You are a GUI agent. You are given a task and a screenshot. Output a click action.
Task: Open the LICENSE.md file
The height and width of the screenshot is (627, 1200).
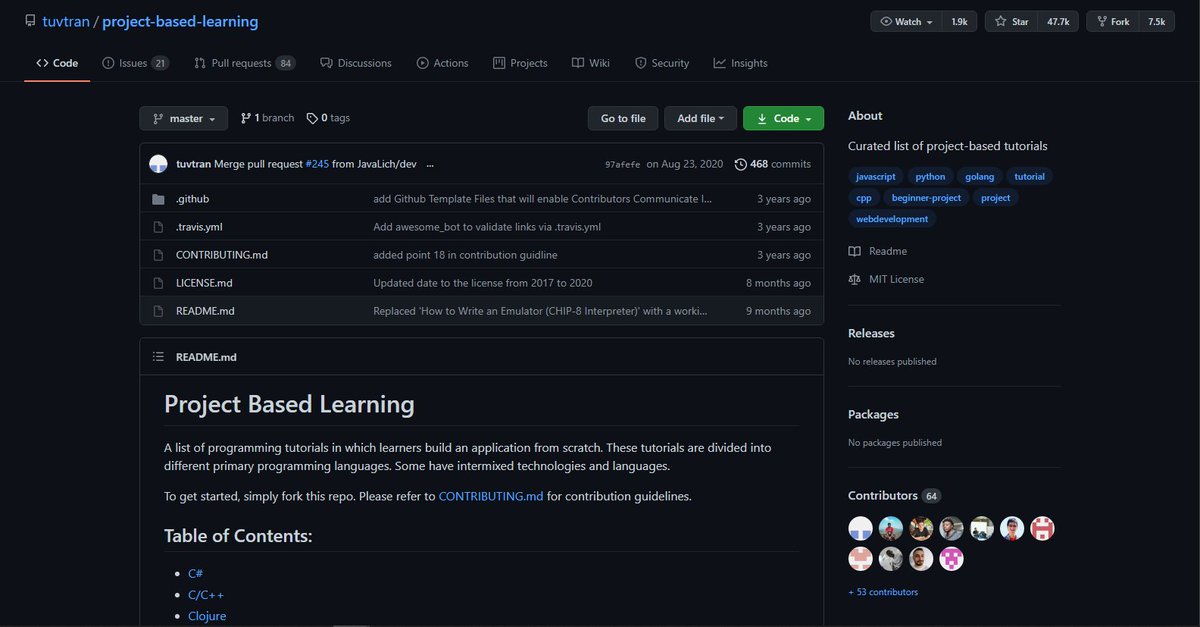click(204, 283)
